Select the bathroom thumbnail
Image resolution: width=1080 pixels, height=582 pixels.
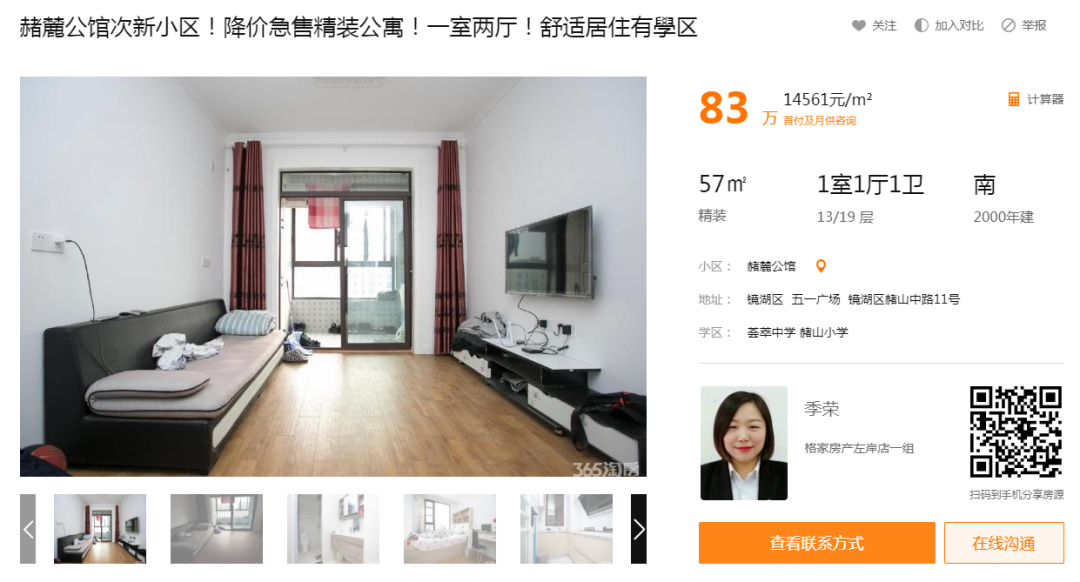click(x=333, y=529)
